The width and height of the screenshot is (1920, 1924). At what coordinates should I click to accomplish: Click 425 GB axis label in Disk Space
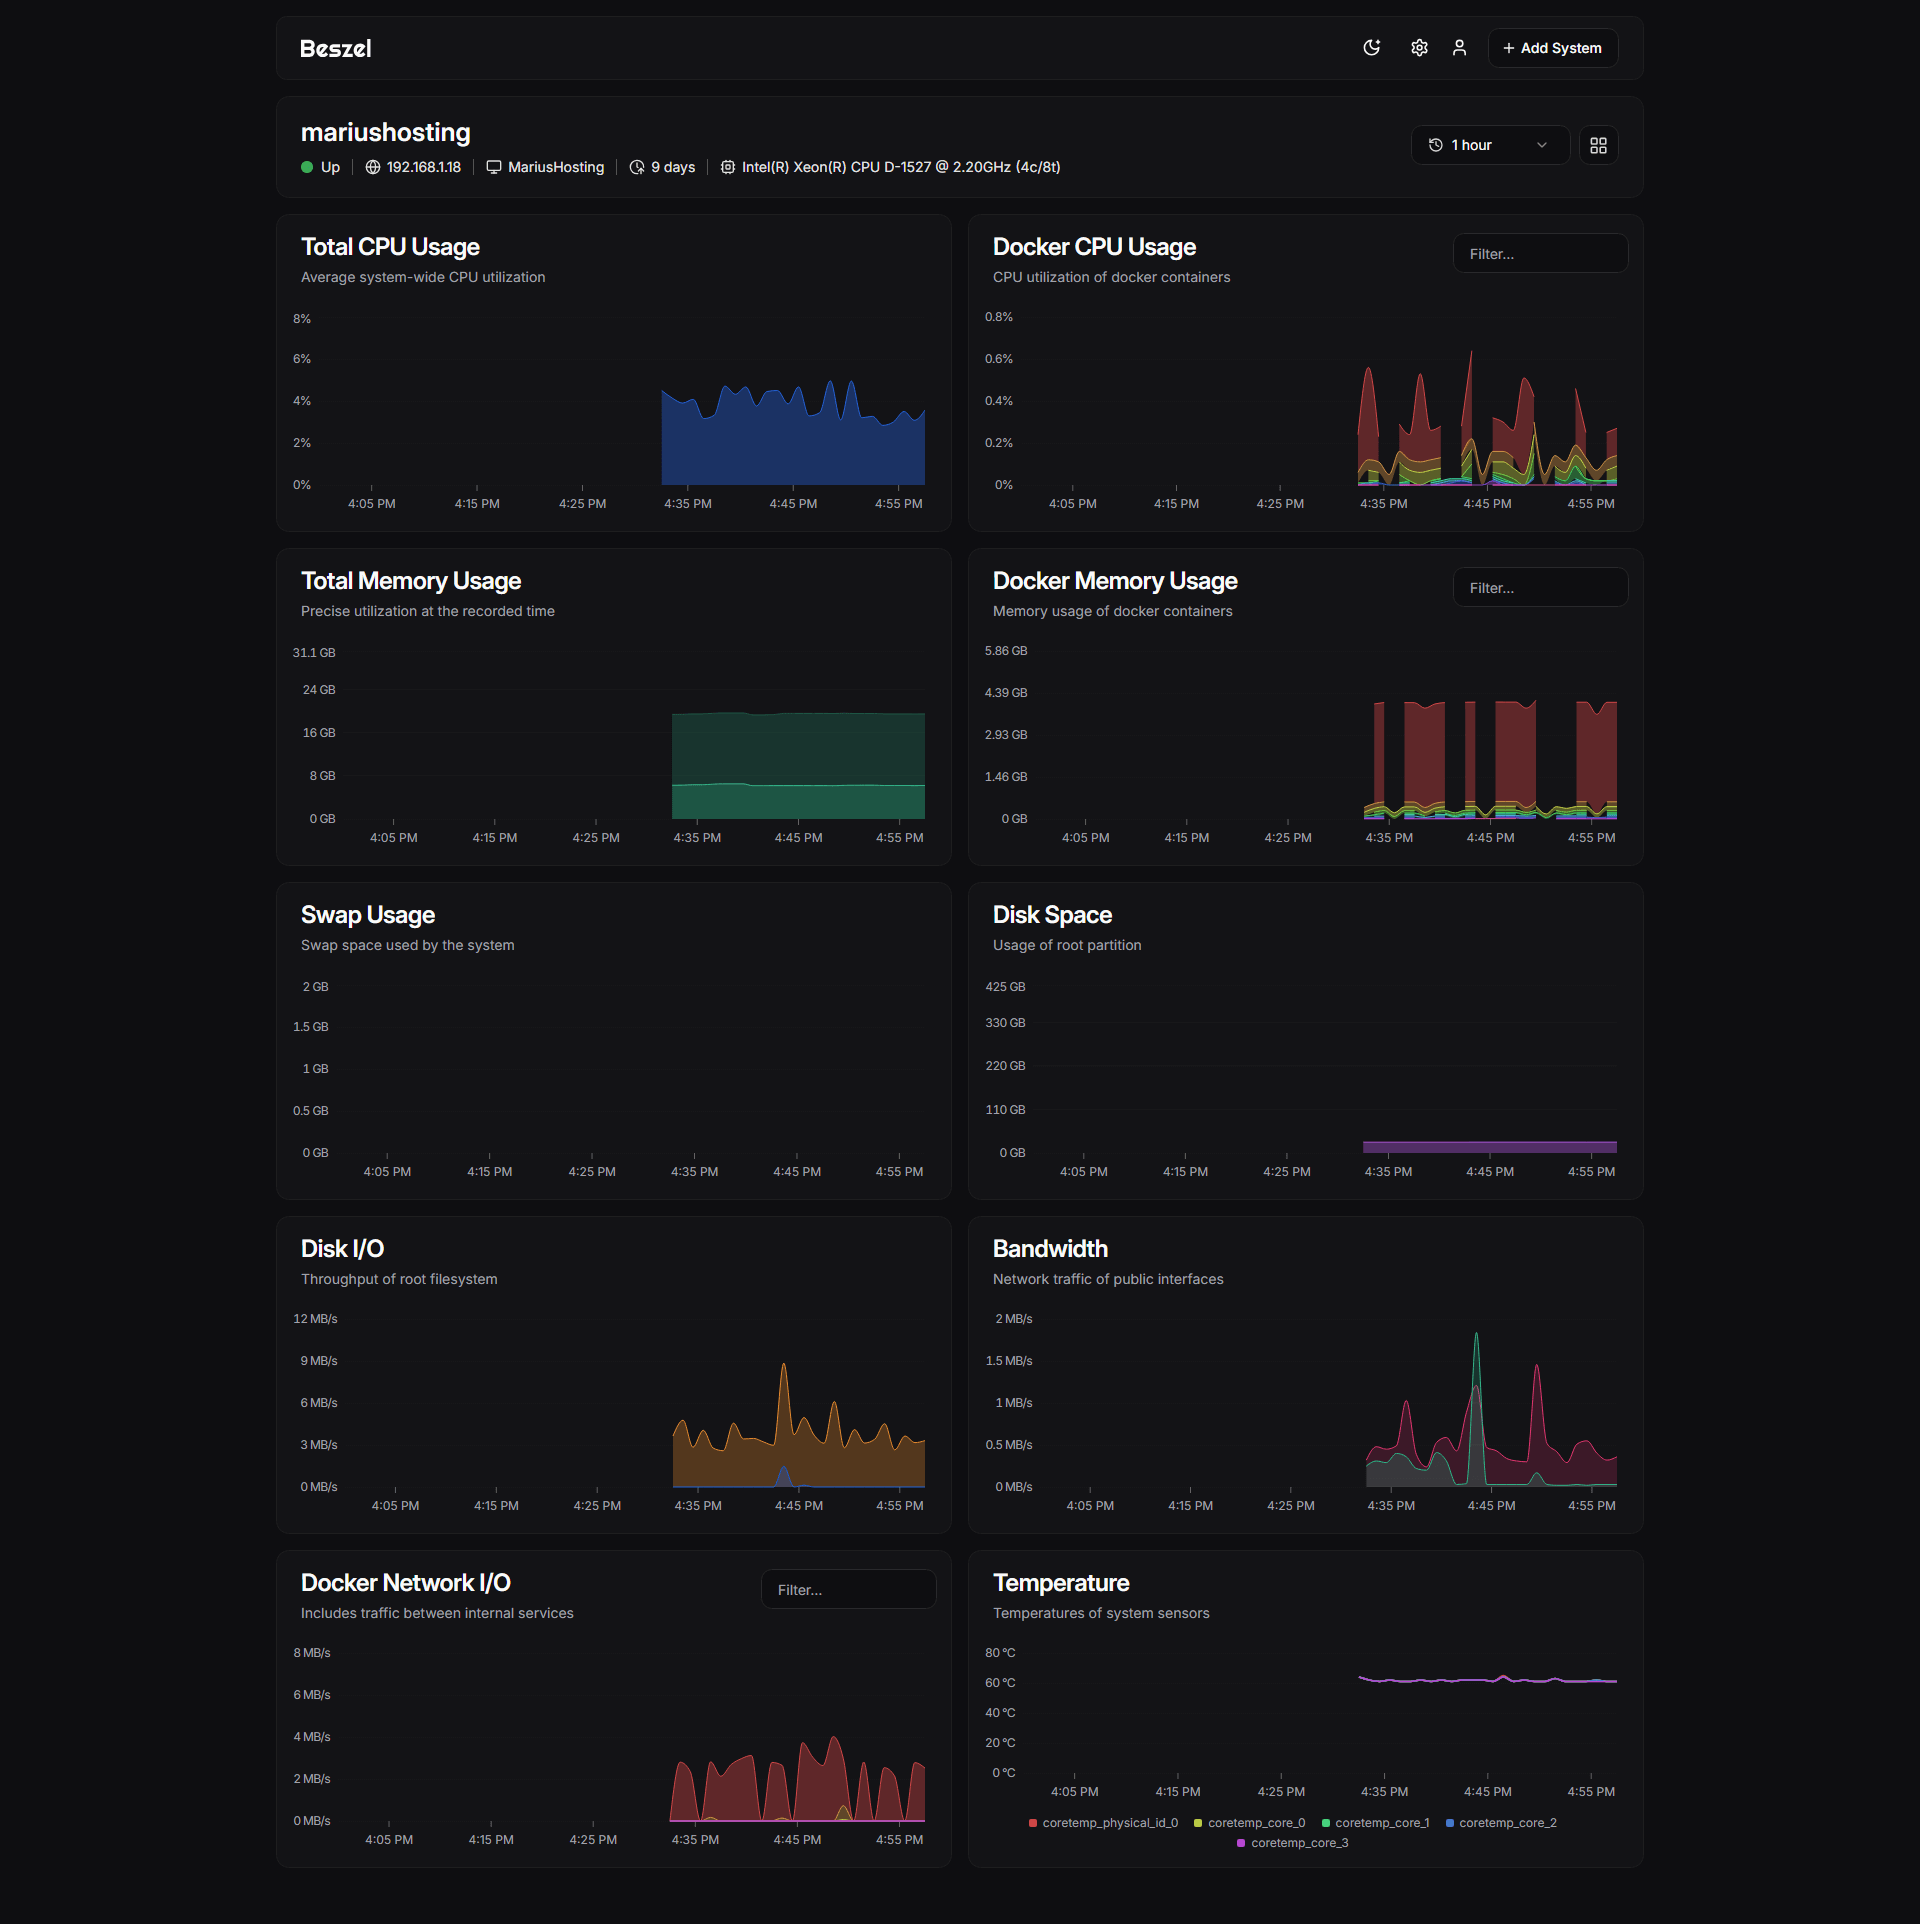(1005, 987)
